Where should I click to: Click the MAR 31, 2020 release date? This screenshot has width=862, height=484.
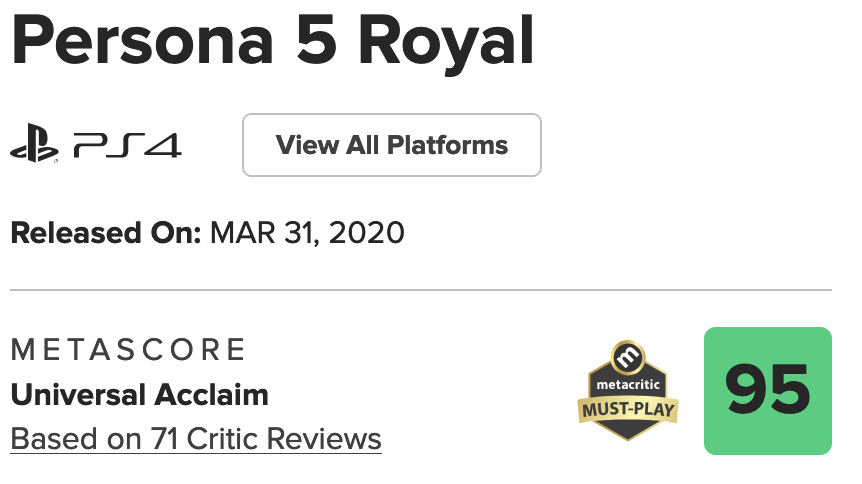[308, 233]
